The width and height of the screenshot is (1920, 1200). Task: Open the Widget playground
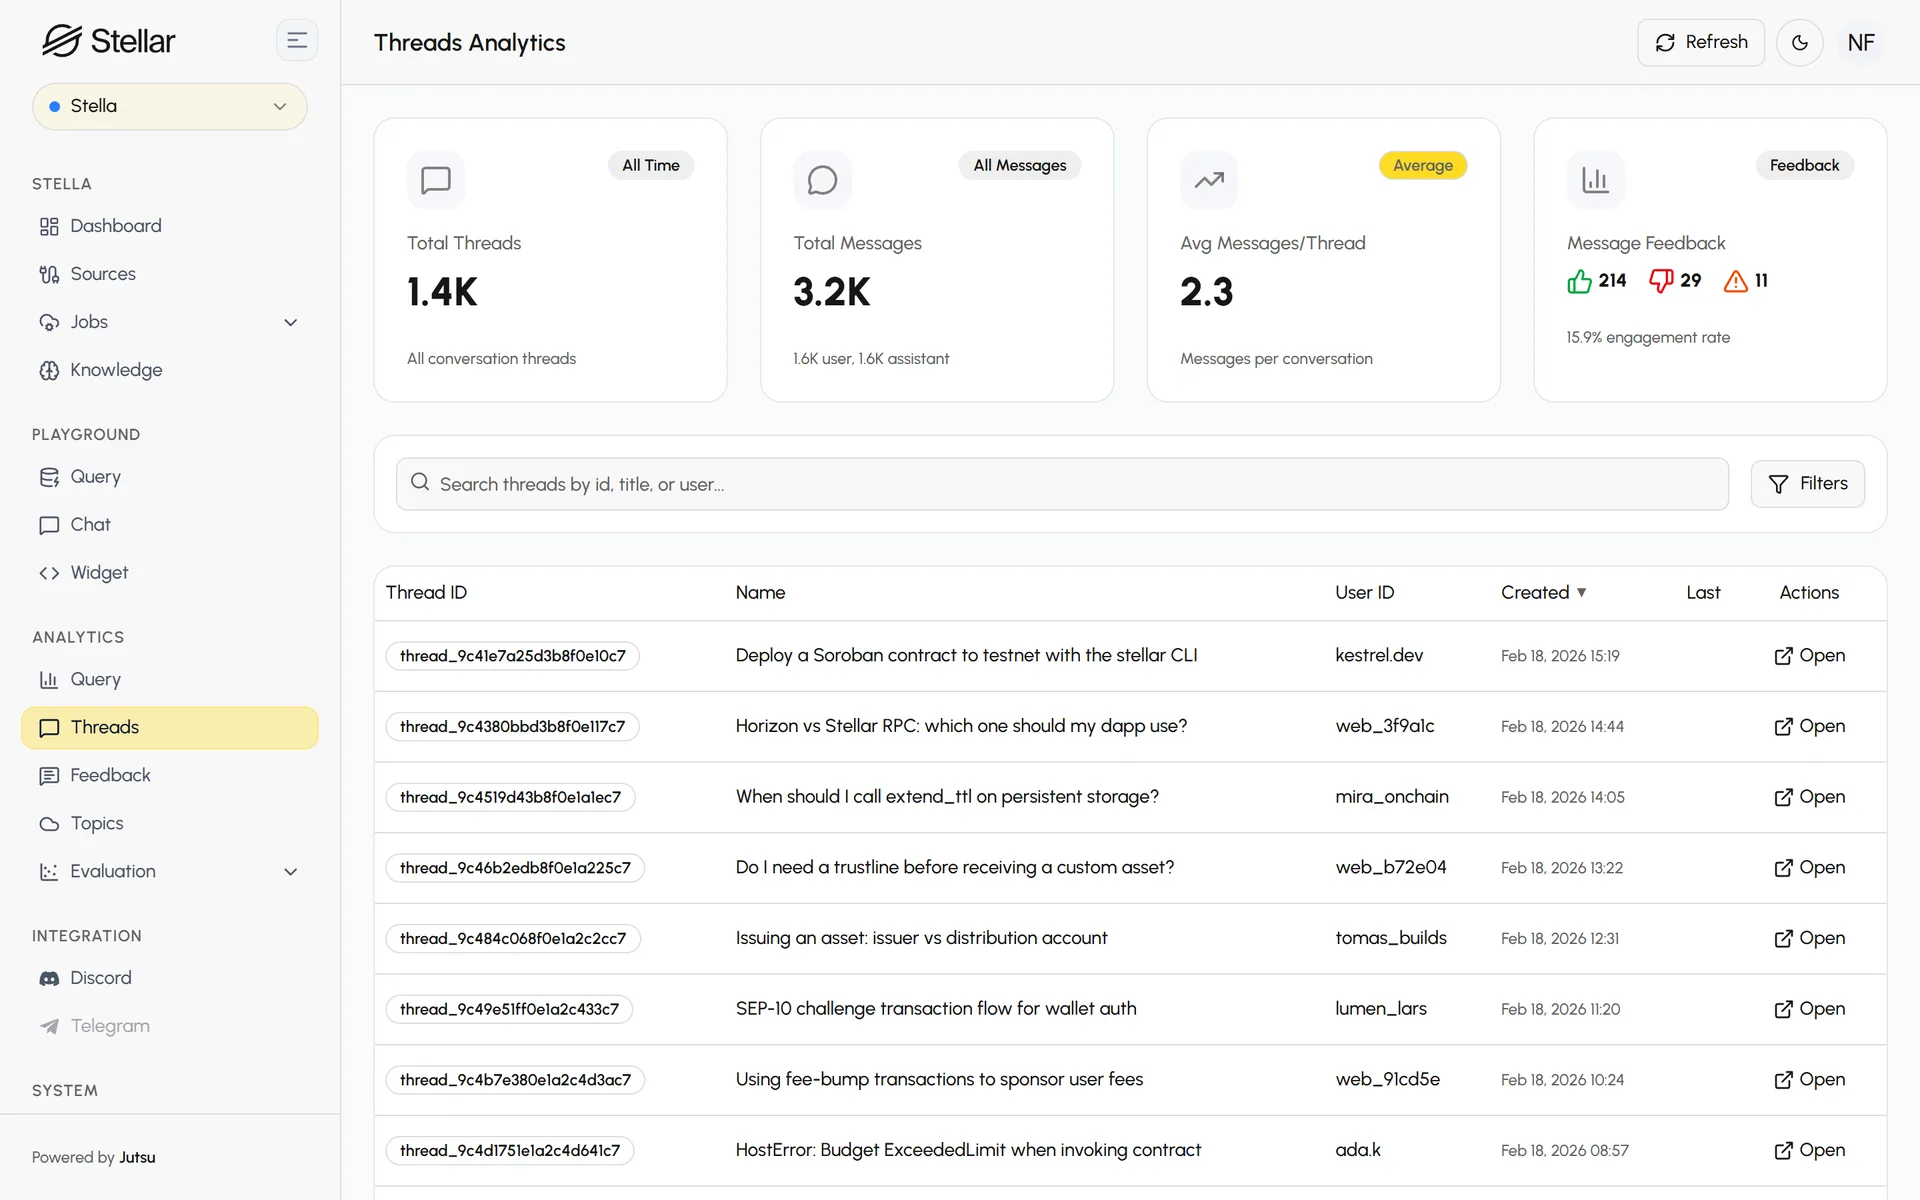point(169,573)
